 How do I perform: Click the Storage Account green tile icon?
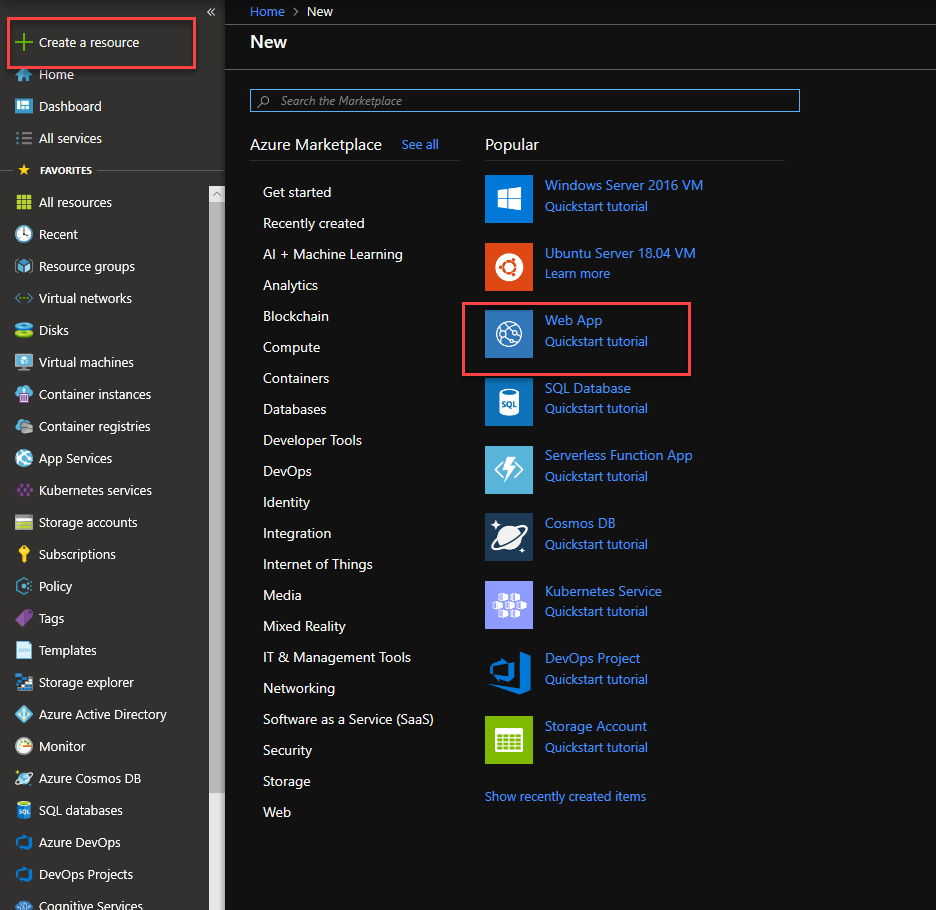[509, 740]
